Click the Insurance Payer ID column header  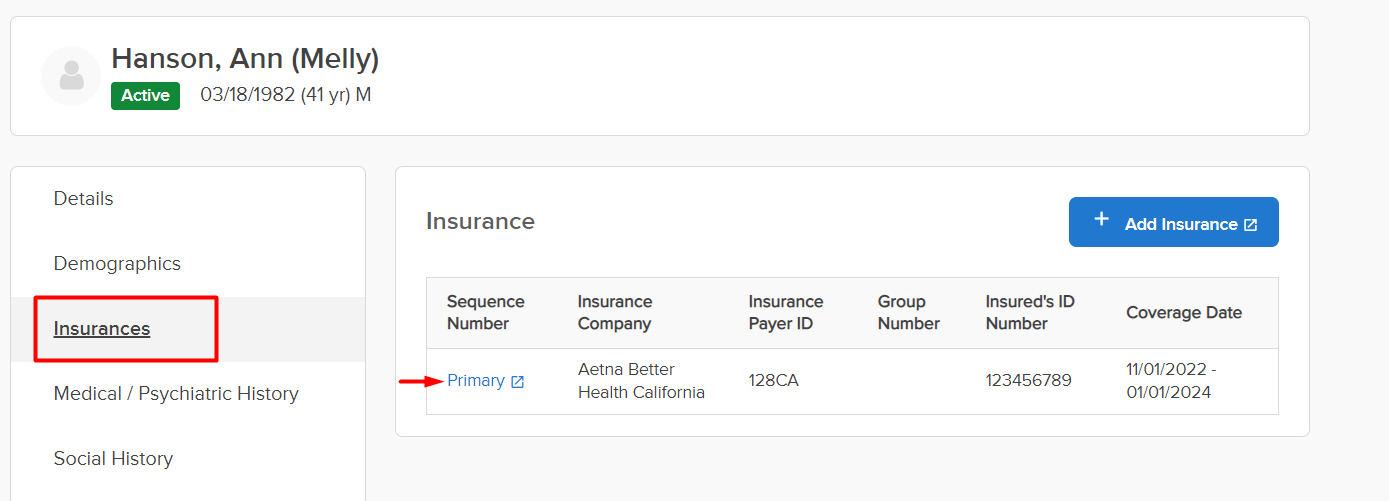(x=786, y=313)
